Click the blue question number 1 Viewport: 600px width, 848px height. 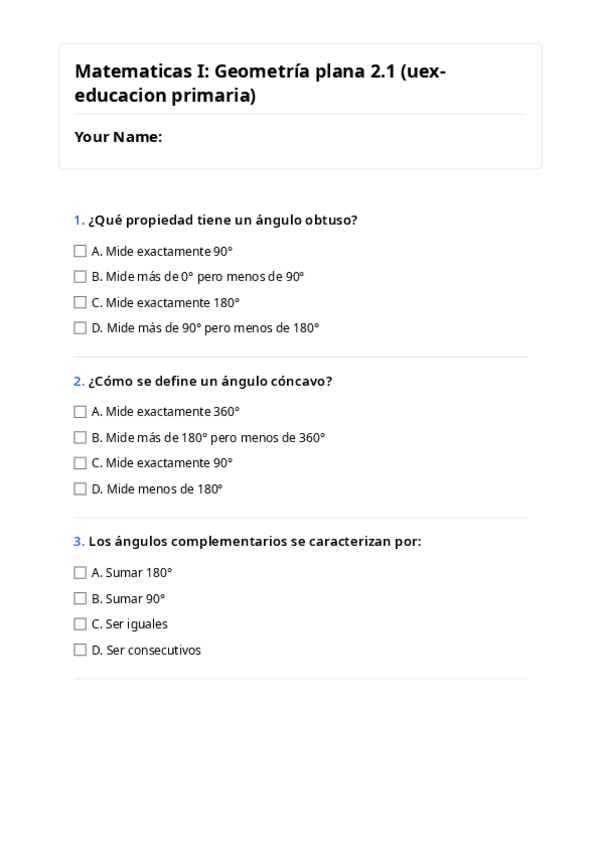(78, 220)
